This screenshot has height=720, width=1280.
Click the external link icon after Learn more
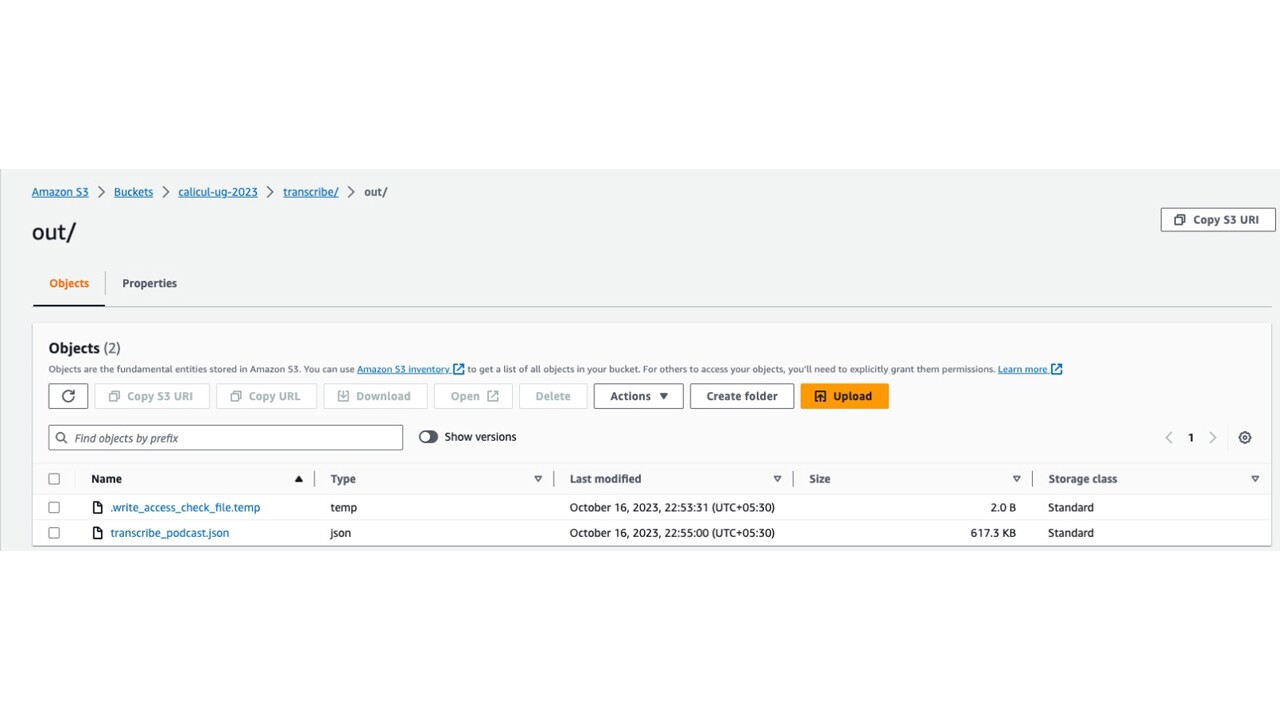(1057, 369)
